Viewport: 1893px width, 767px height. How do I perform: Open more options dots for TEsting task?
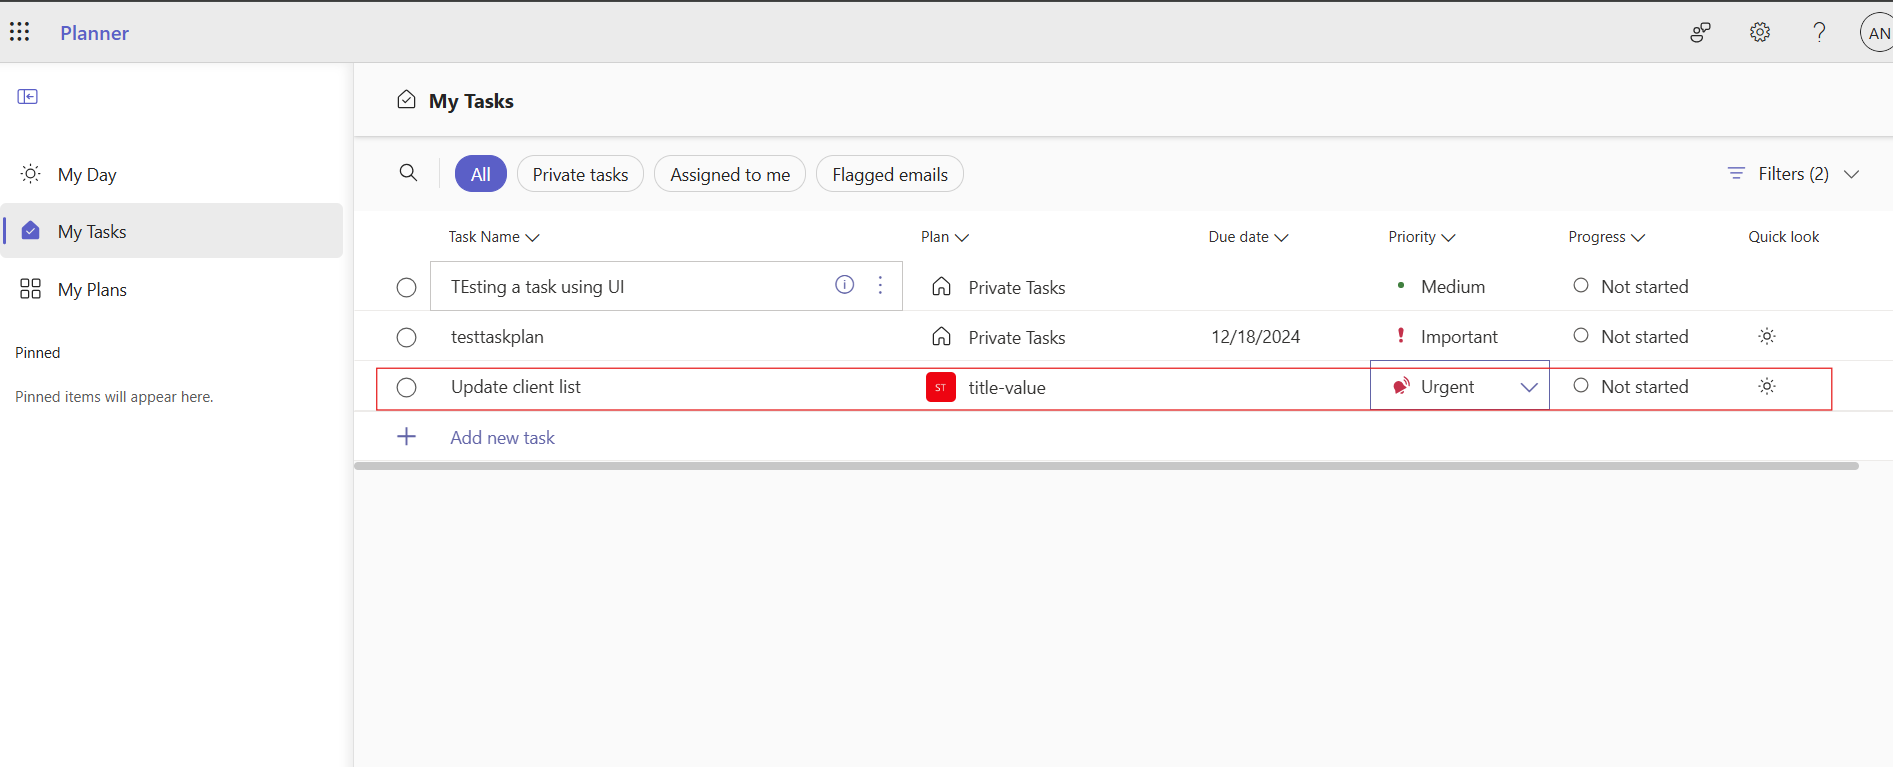[880, 285]
